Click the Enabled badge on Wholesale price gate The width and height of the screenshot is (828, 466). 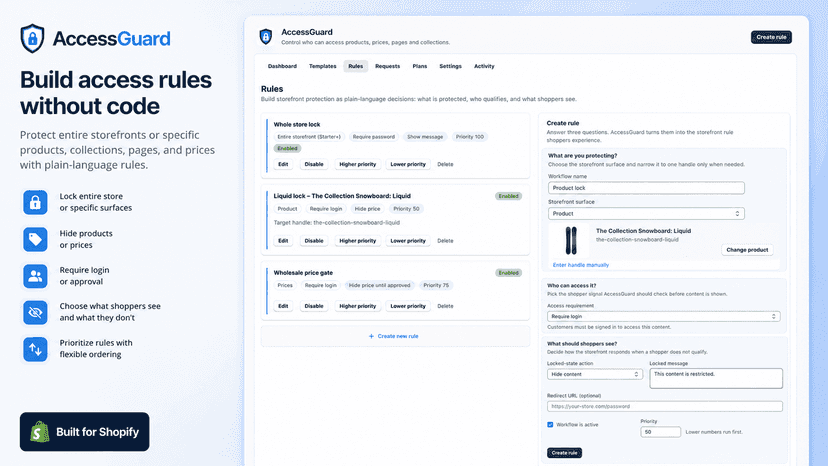pyautogui.click(x=509, y=273)
